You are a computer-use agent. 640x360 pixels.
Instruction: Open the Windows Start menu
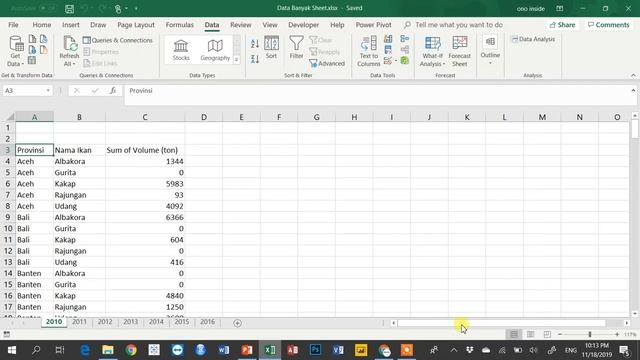[12, 350]
